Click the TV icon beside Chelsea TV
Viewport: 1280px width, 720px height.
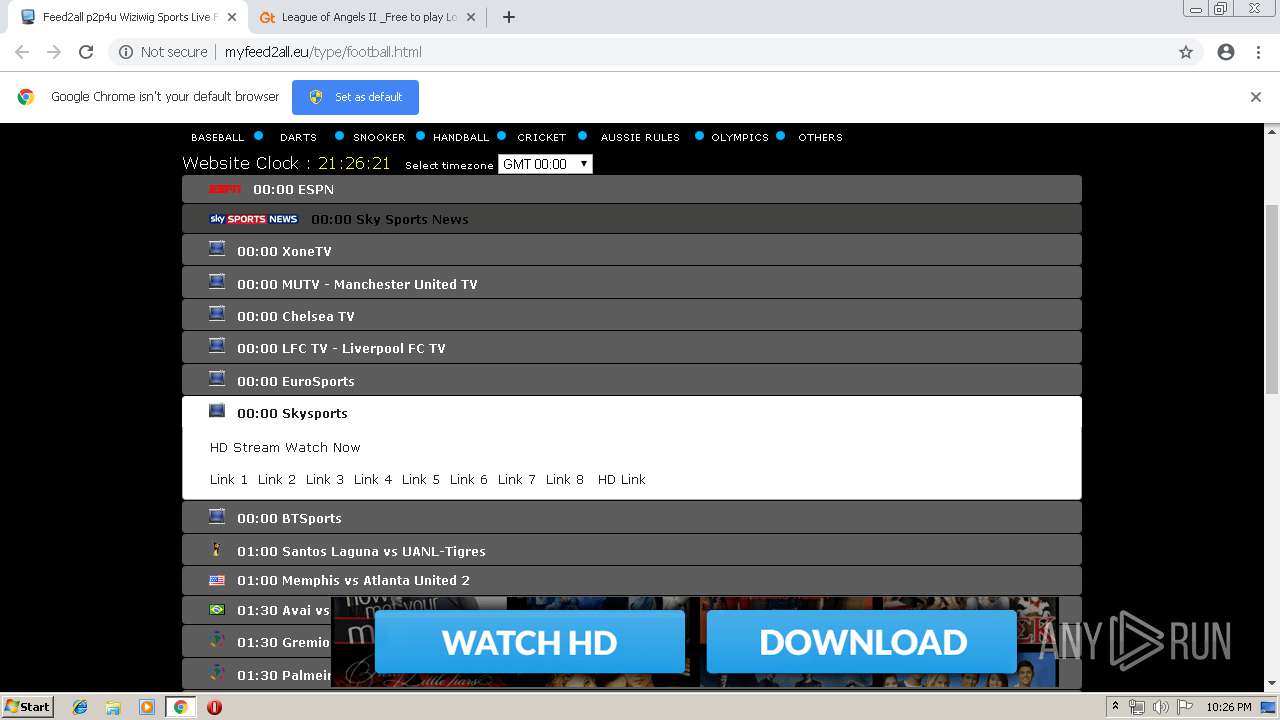(217, 314)
